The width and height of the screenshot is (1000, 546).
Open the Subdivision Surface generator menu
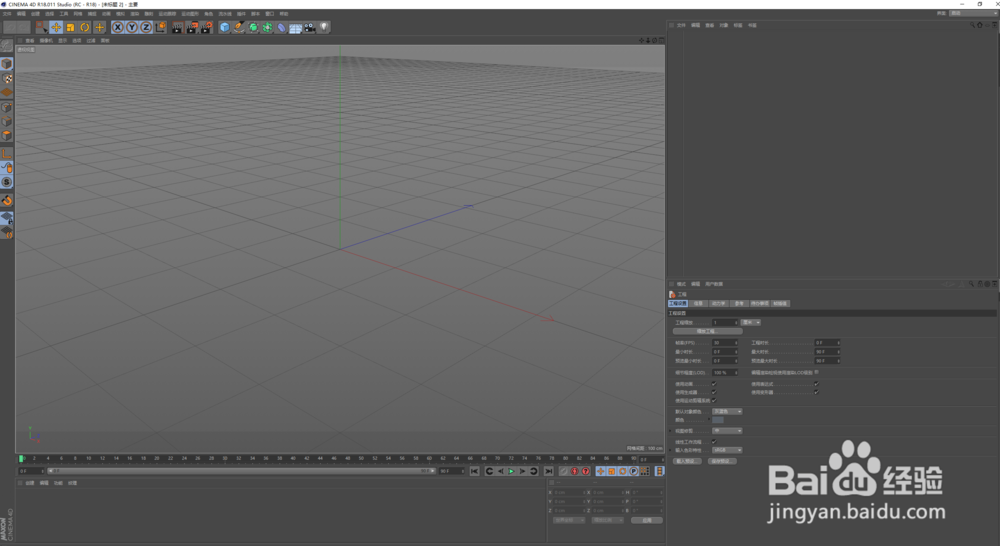[x=253, y=27]
